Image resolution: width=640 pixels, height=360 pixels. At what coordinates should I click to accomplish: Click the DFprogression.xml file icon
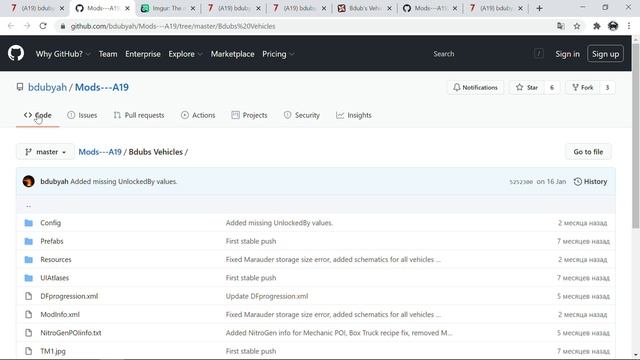tap(29, 296)
